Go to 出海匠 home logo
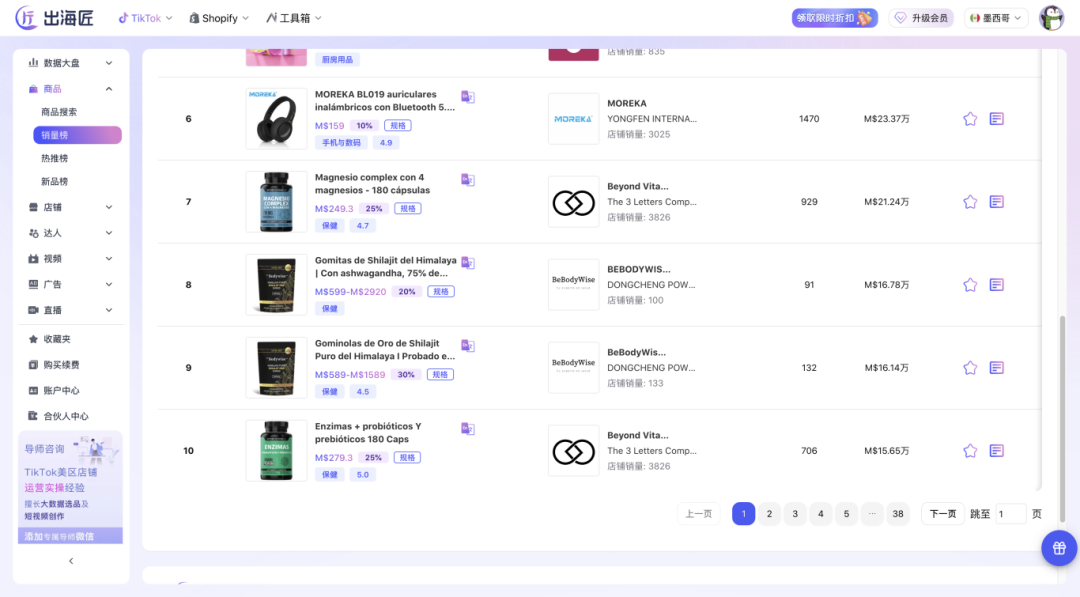This screenshot has width=1080, height=597. (x=54, y=18)
